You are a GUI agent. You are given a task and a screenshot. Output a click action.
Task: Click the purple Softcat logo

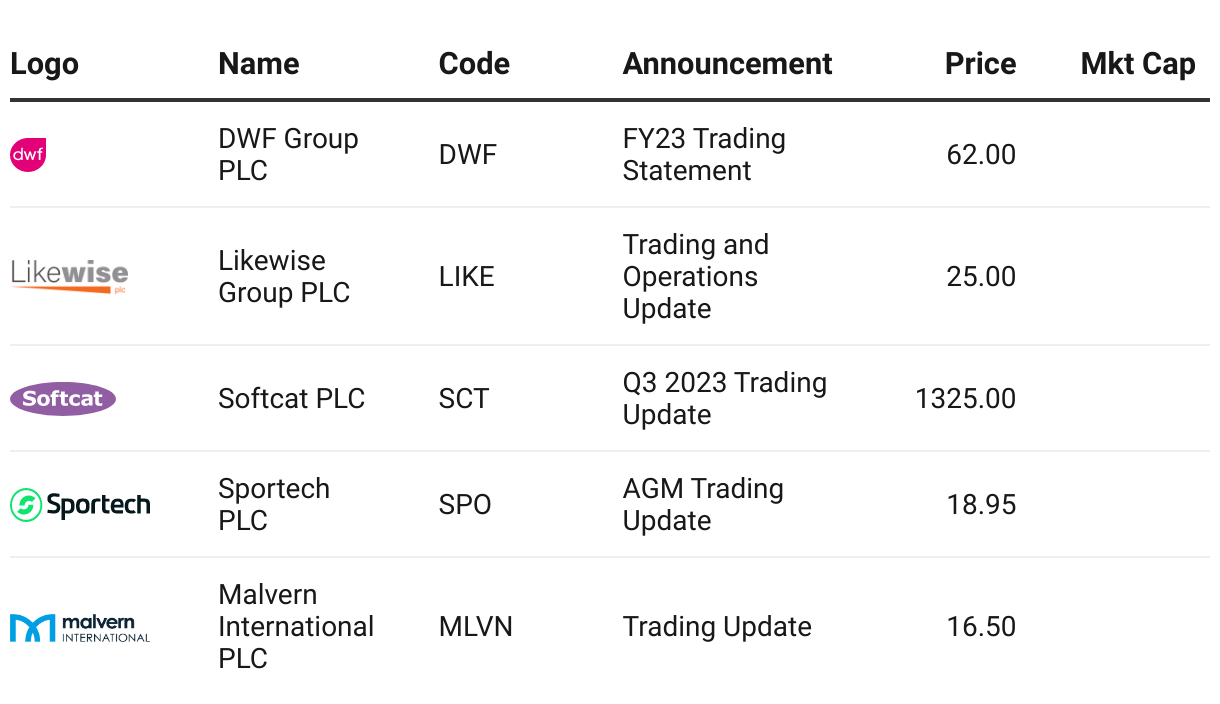[x=63, y=399]
